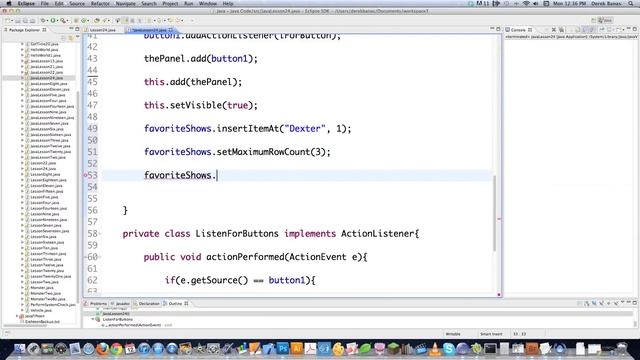The height and width of the screenshot is (360, 640).
Task: Open the Window menu
Action: click(208, 3)
